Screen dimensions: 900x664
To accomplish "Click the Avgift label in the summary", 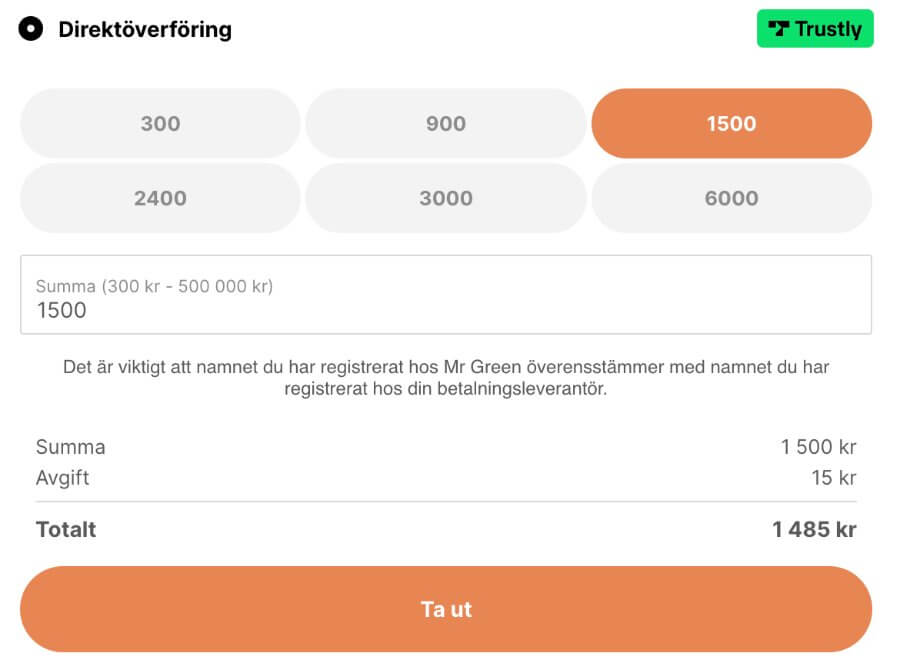I will click(x=63, y=477).
